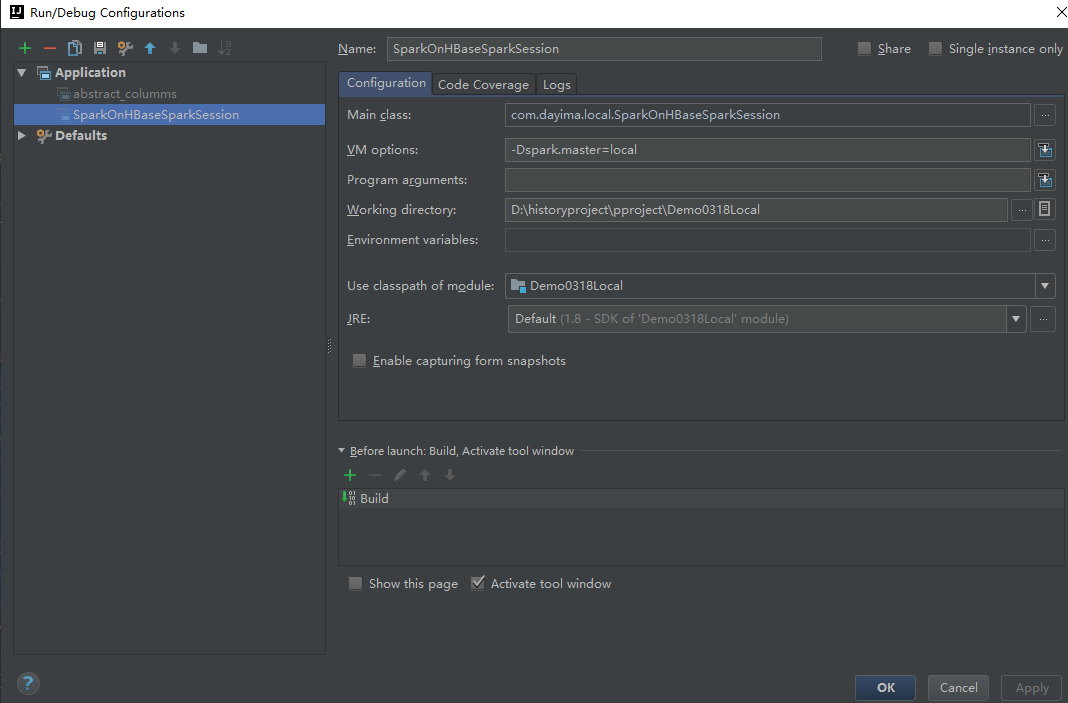Insert path variable for Working directory

point(1044,209)
